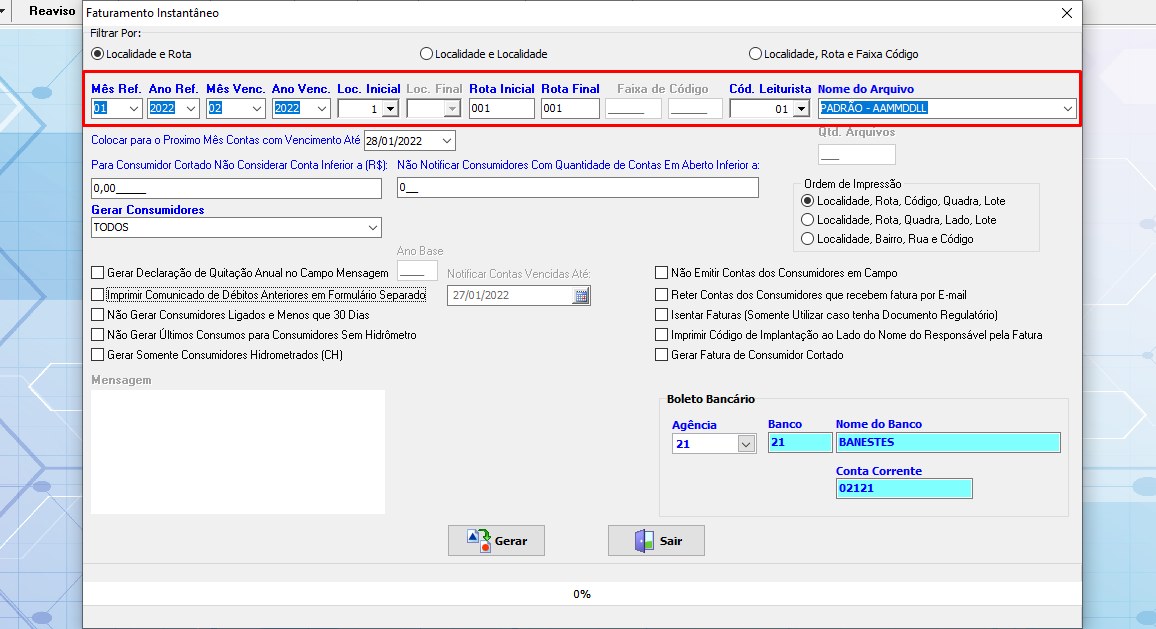Enable Gerar Fatura de Consumidor Cortado

tap(662, 355)
